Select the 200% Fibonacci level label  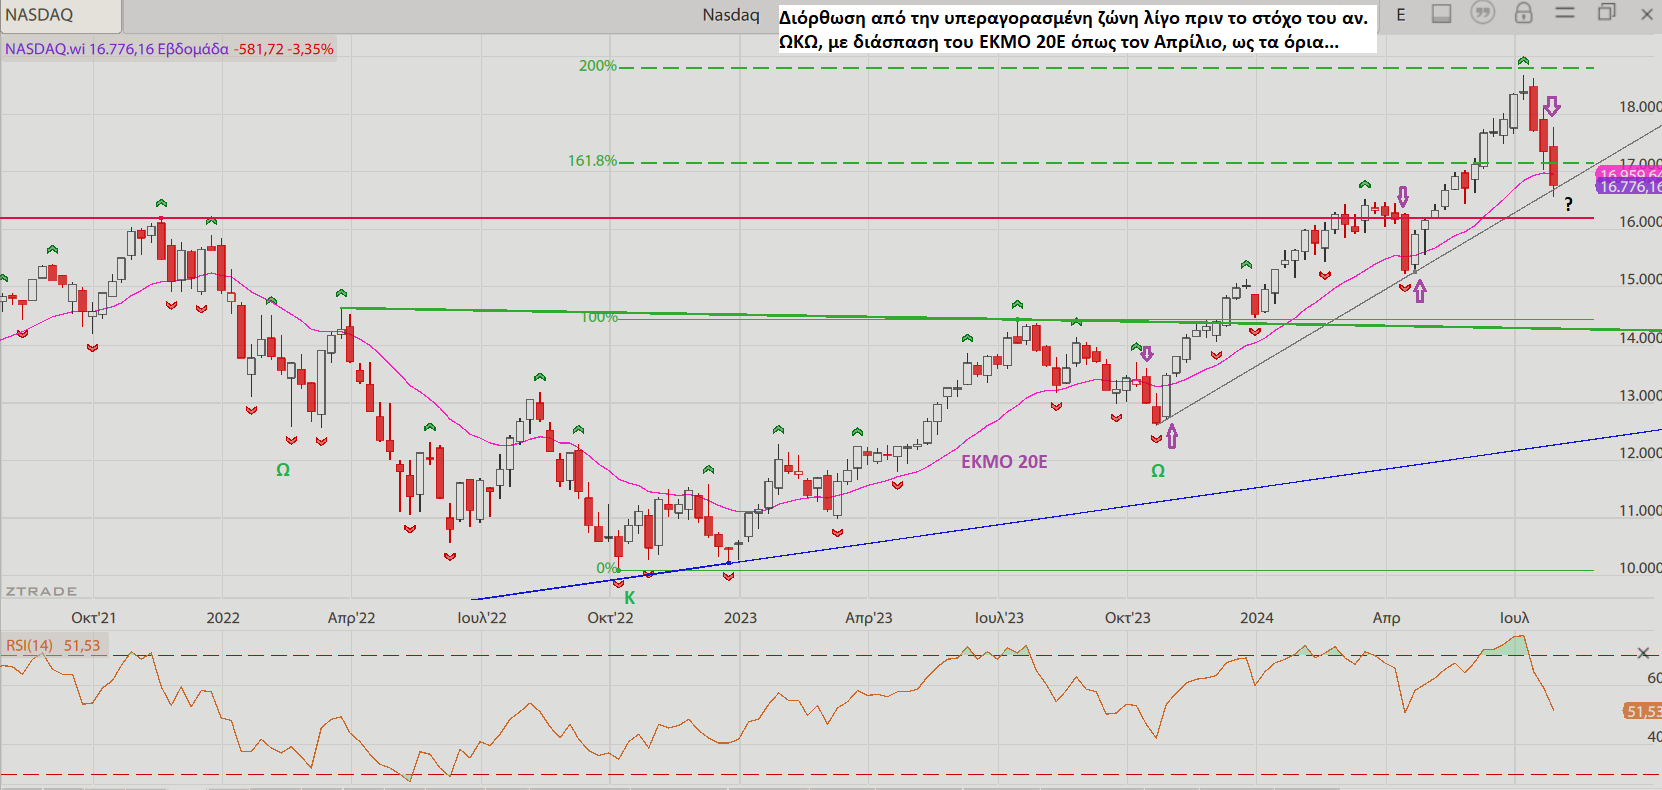597,66
